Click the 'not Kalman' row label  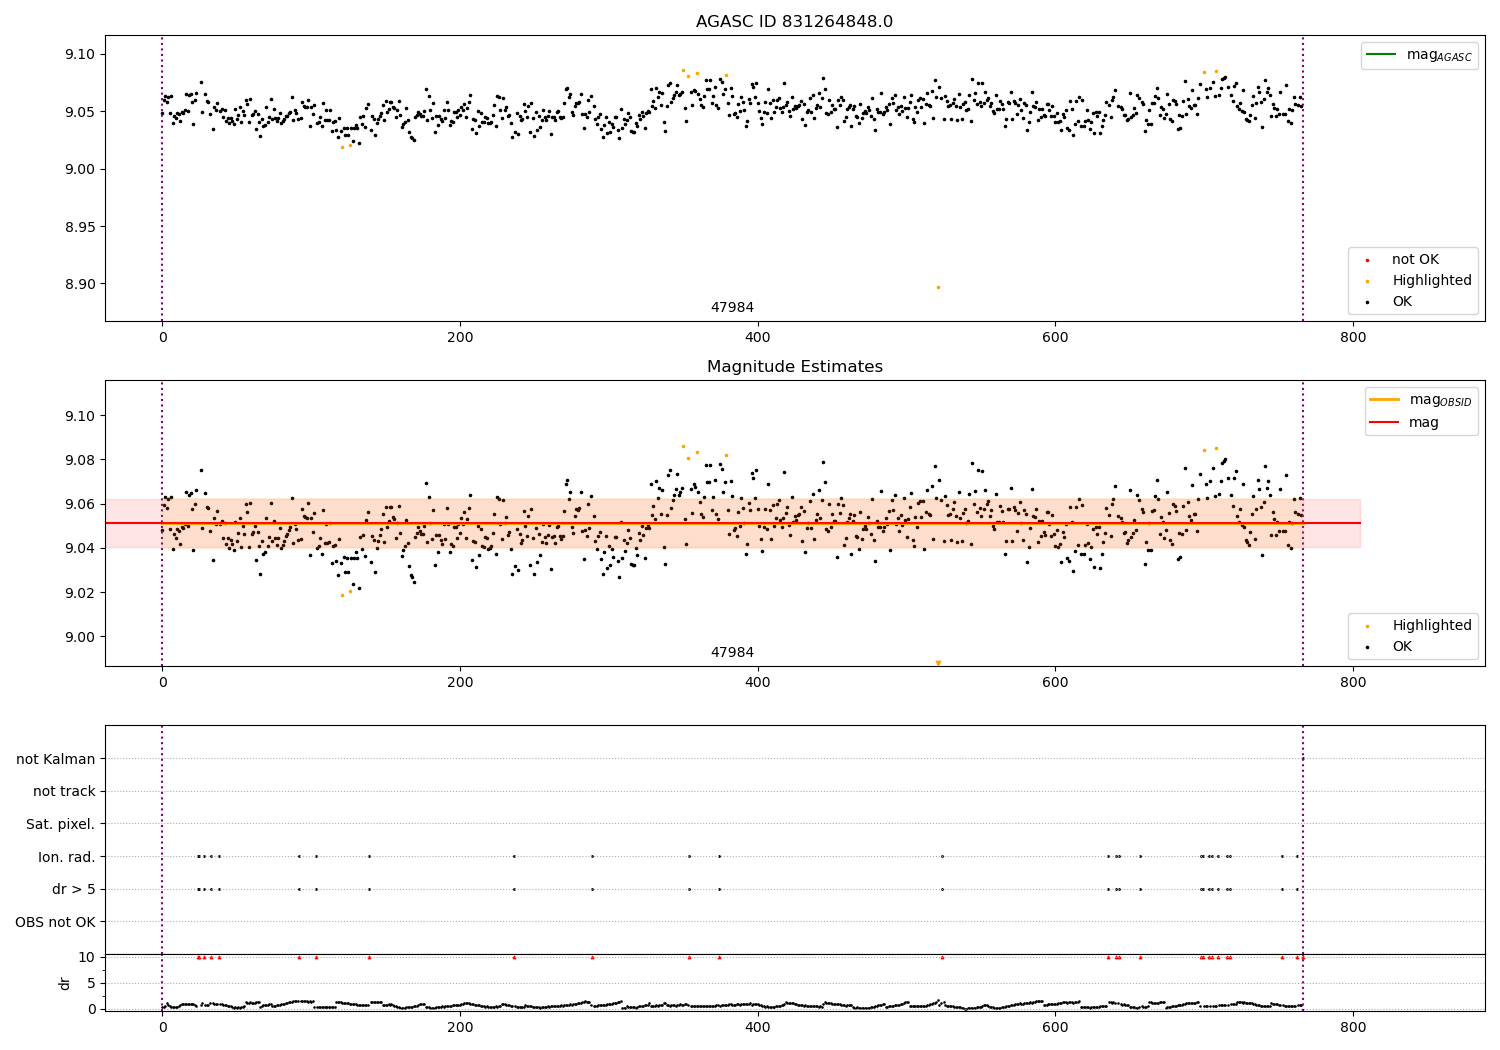click(56, 759)
